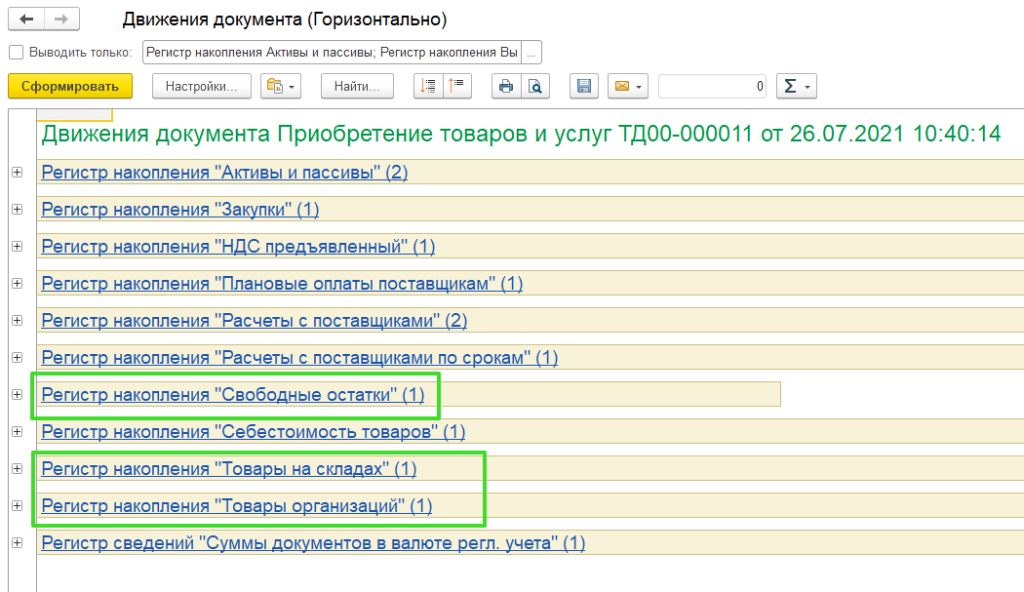Click the Найти... button
This screenshot has width=1024, height=592.
pyautogui.click(x=357, y=86)
